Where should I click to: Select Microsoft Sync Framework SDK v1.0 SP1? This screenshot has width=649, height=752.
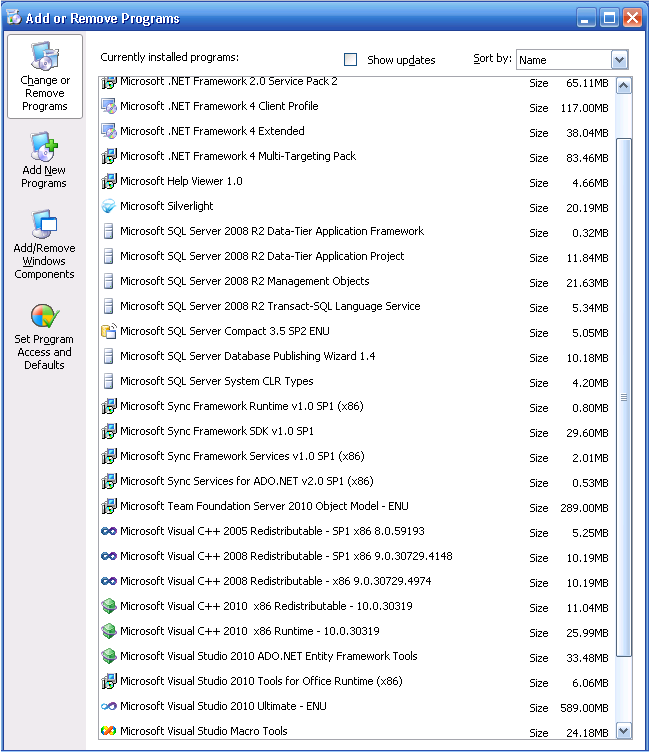tap(216, 431)
